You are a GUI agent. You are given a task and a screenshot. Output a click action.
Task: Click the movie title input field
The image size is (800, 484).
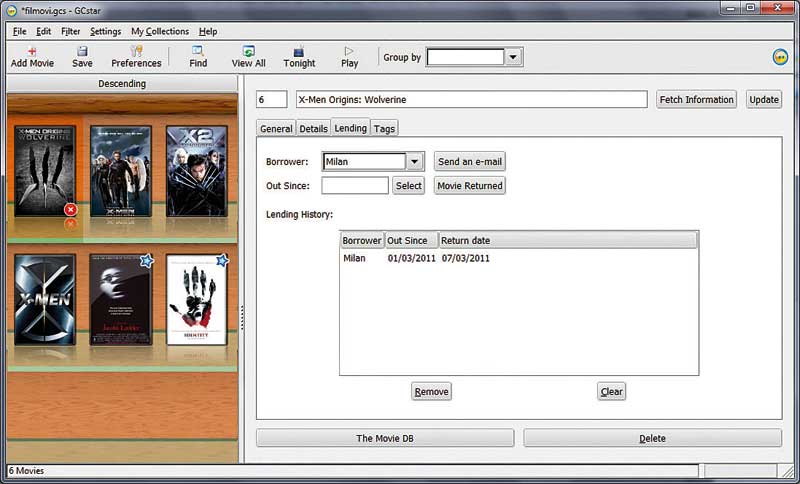pyautogui.click(x=472, y=99)
